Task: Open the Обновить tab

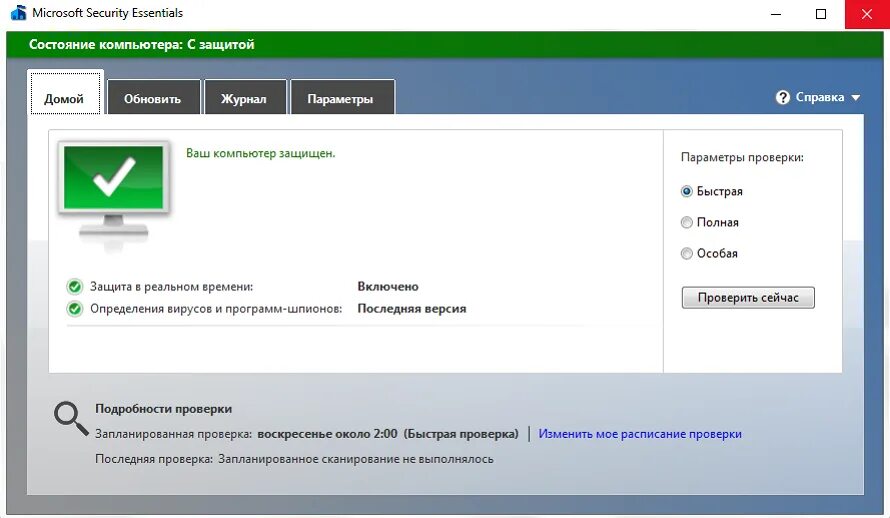Action: pyautogui.click(x=153, y=98)
